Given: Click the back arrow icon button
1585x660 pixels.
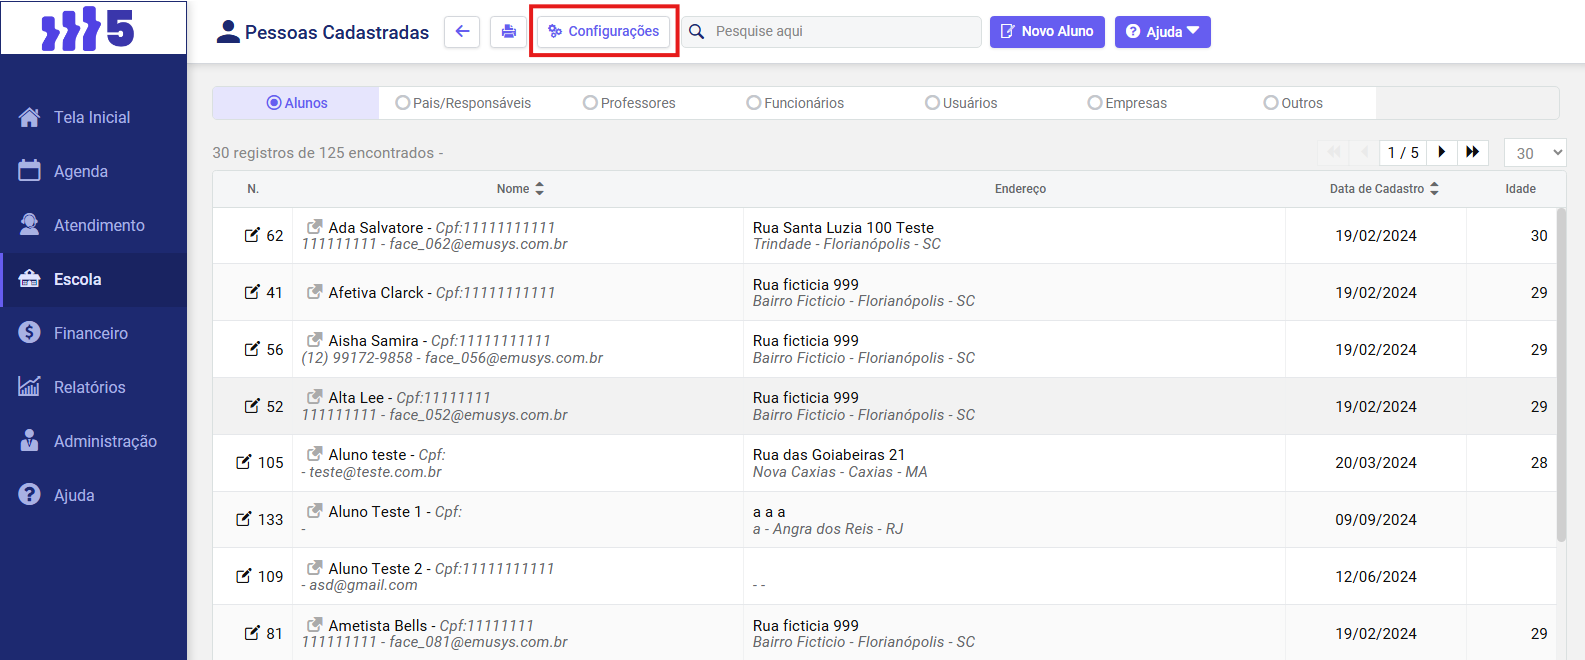Looking at the screenshot, I should coord(462,32).
